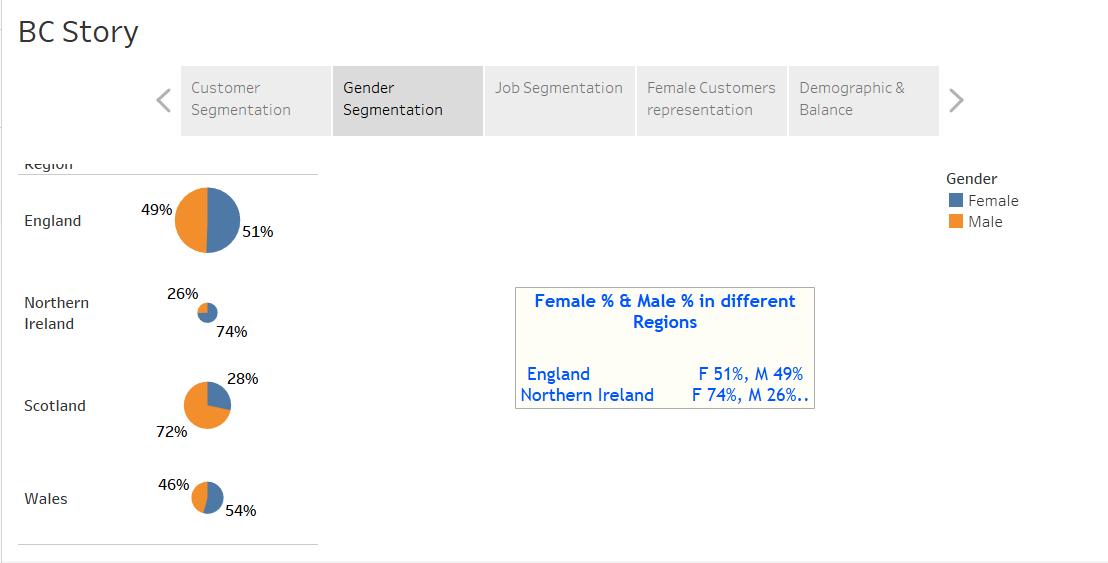Image resolution: width=1108 pixels, height=563 pixels.
Task: Go to previous story point arrow
Action: [x=163, y=100]
